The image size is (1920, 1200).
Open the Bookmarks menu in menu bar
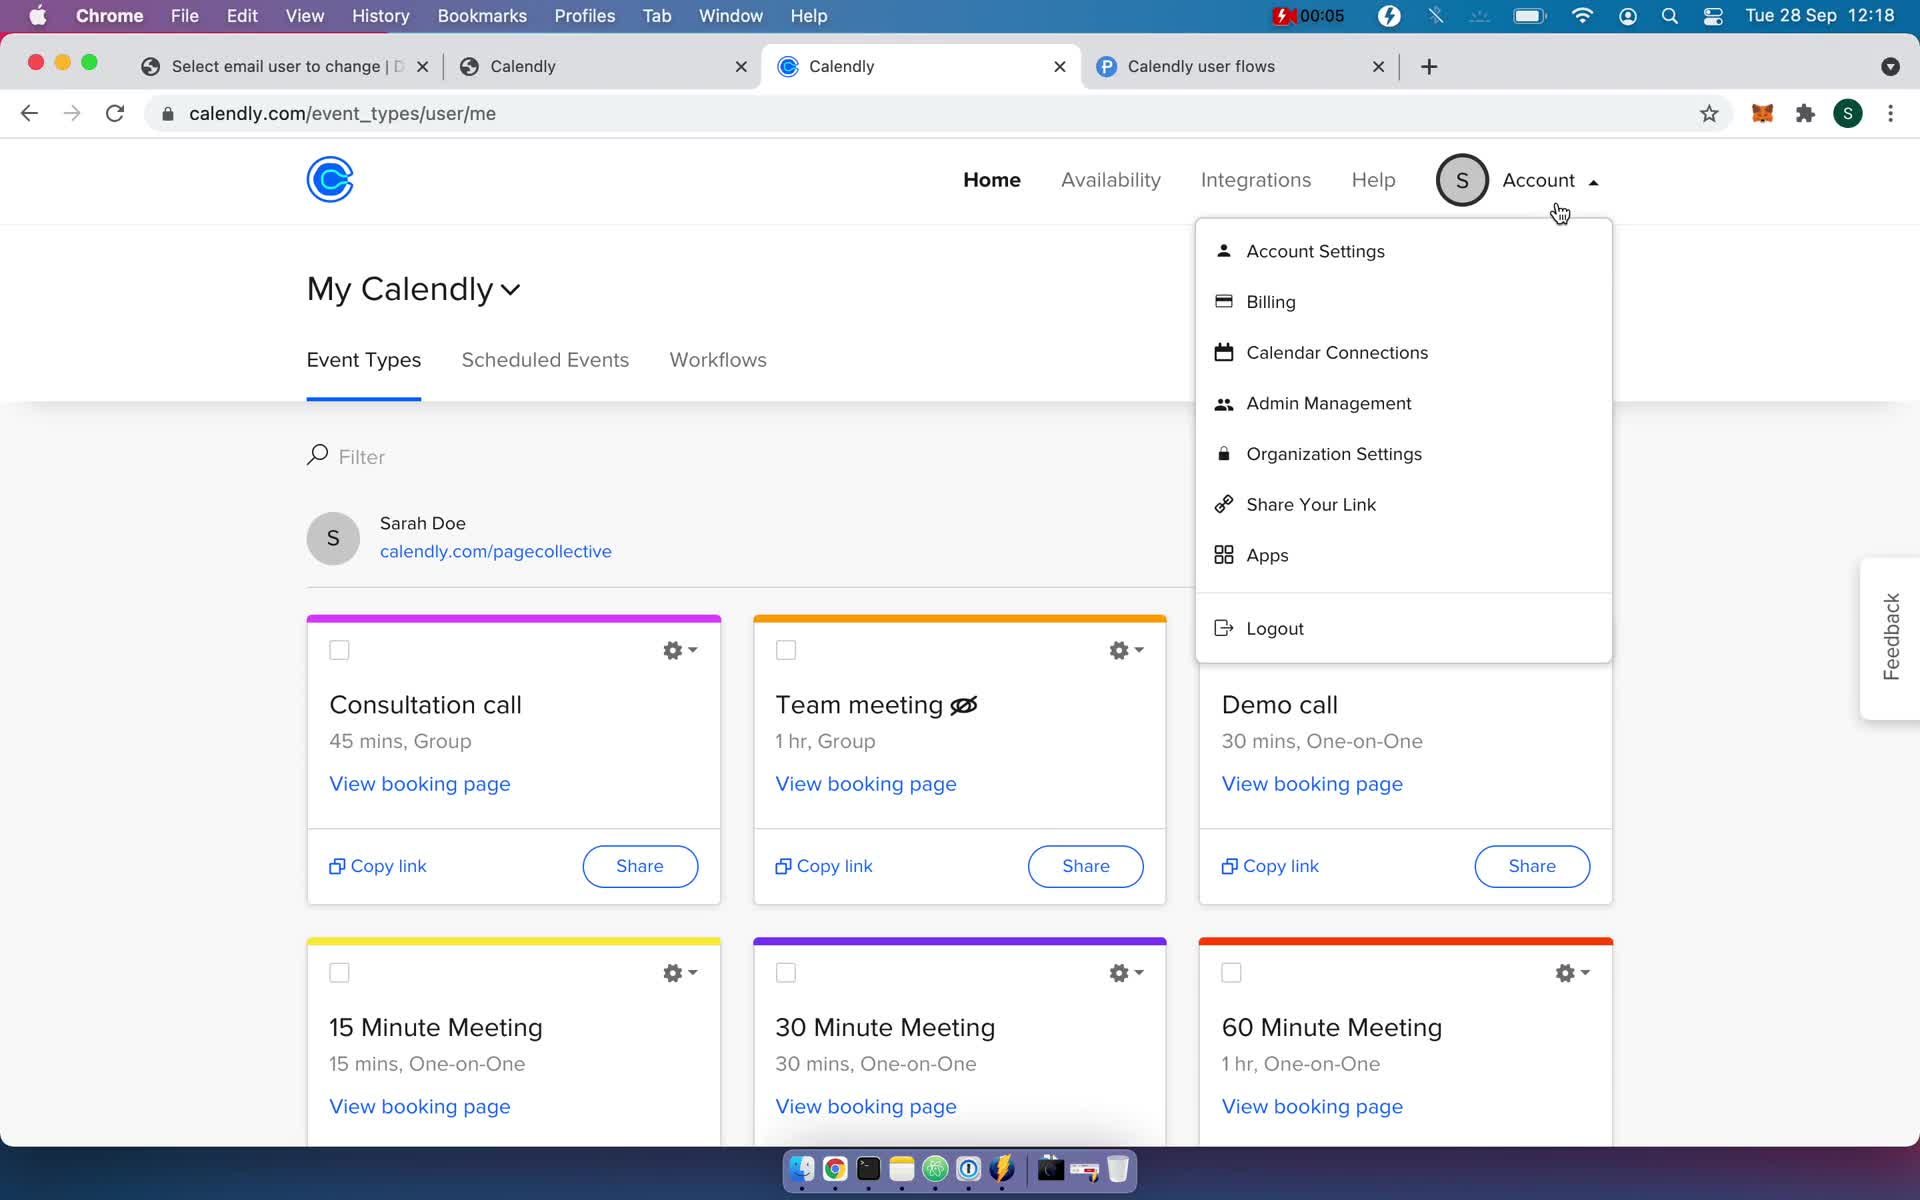coord(482,16)
